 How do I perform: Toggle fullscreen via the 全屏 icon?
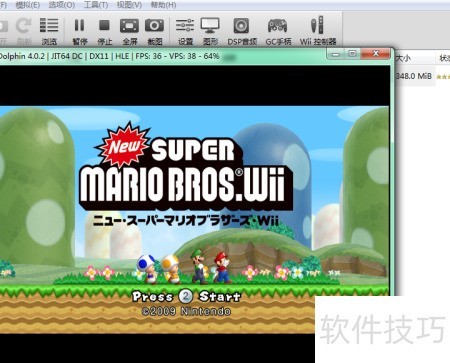tap(129, 31)
